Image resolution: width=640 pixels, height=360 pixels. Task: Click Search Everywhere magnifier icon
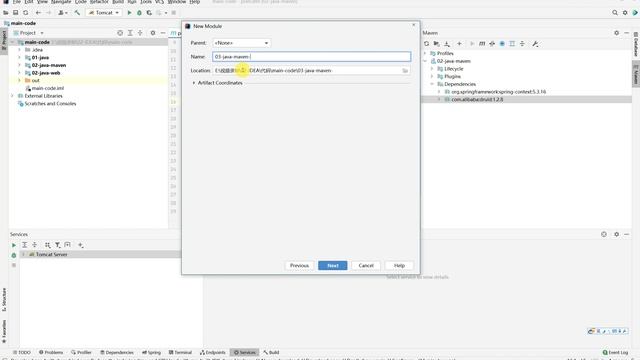pos(615,13)
